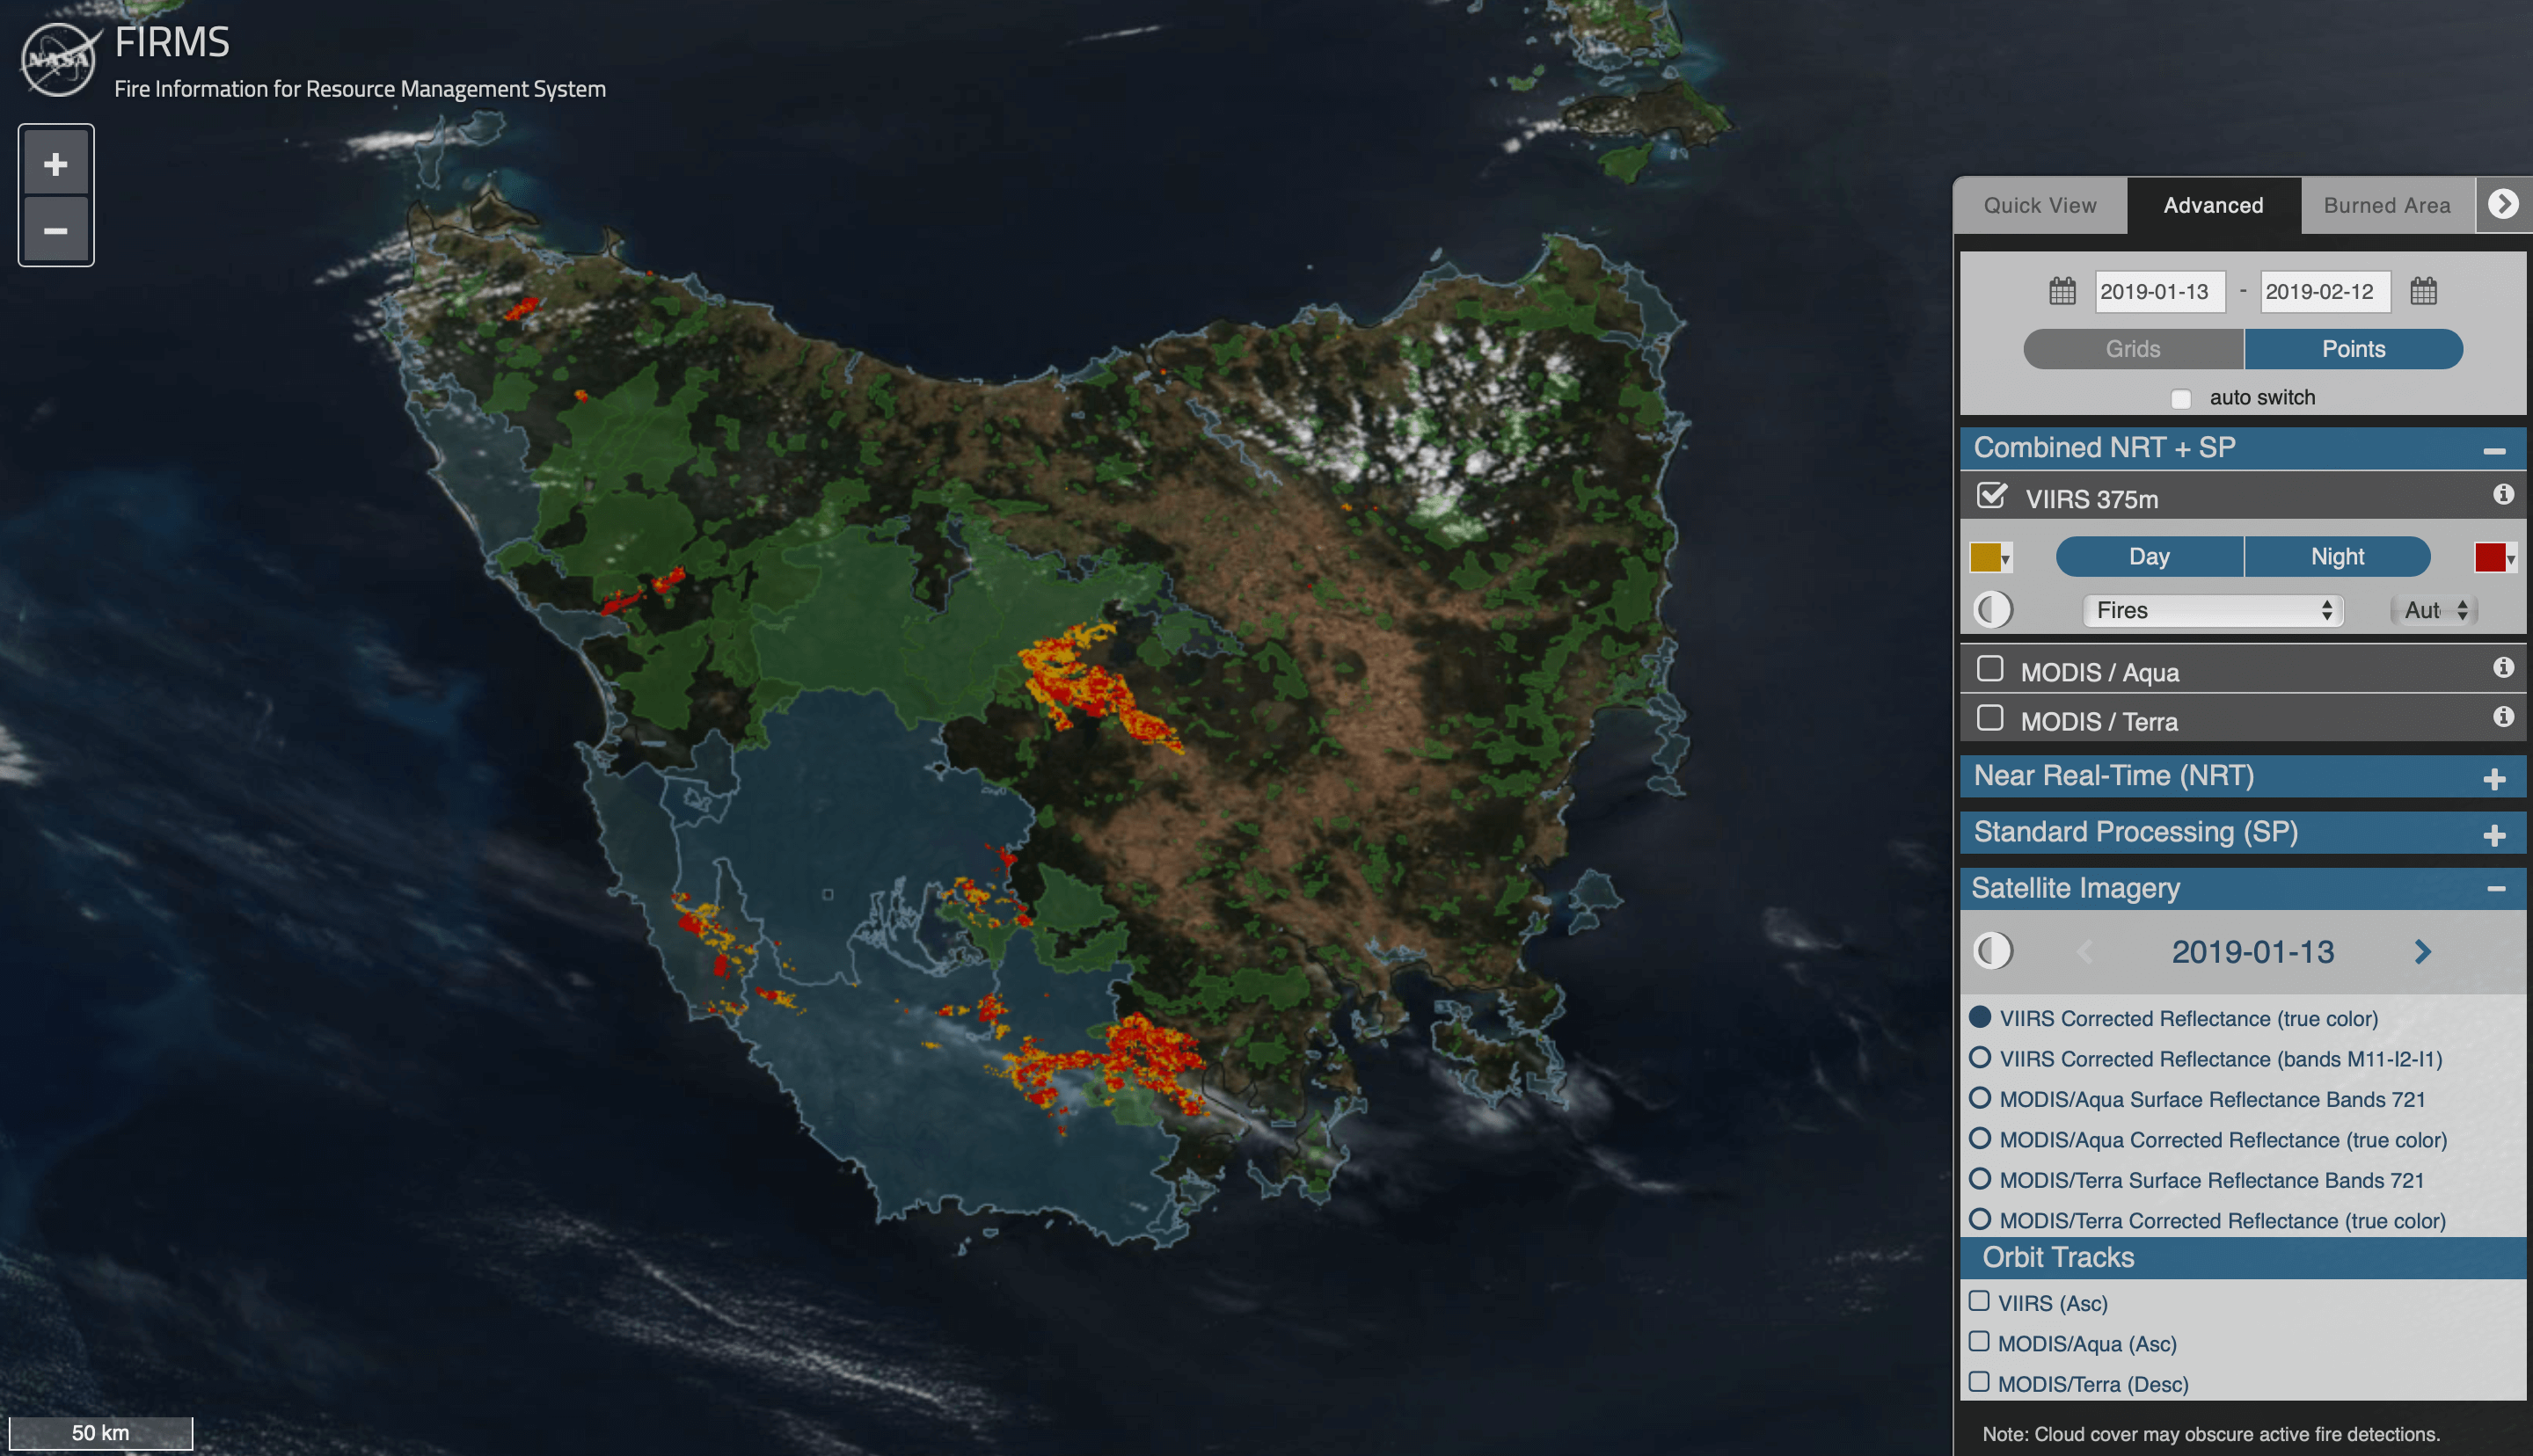
Task: Go to previous satellite imagery date
Action: (x=2085, y=952)
